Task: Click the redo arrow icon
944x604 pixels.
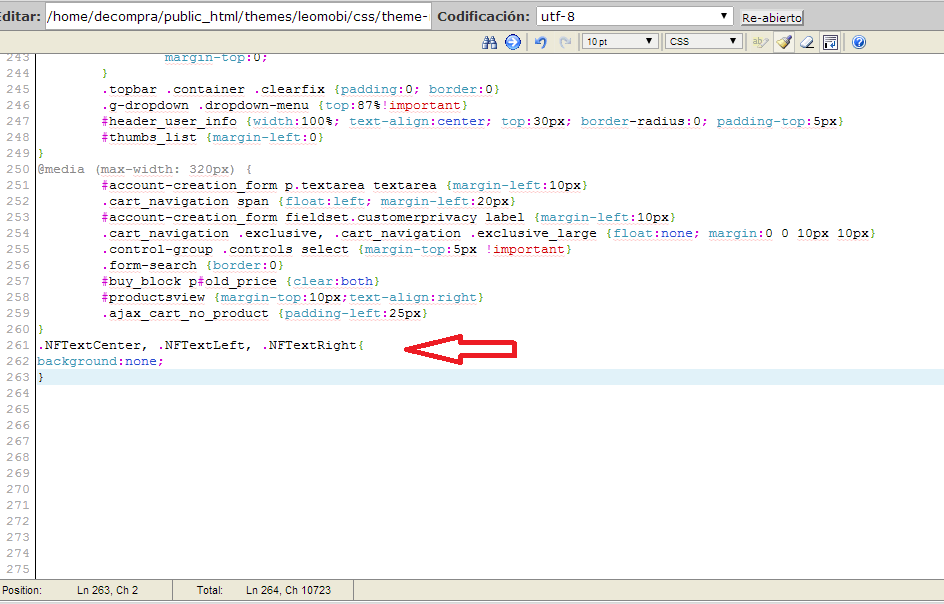Action: [565, 42]
